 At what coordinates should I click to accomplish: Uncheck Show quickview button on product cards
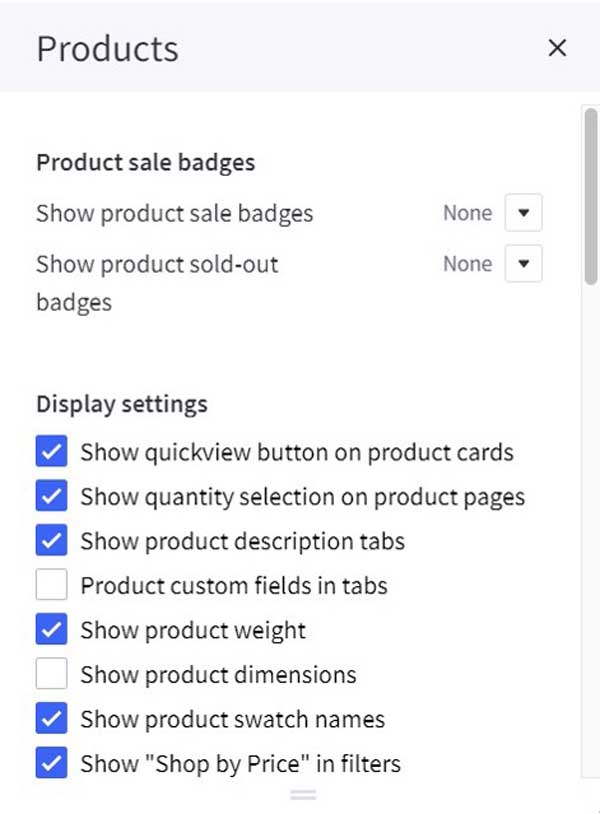tap(51, 452)
